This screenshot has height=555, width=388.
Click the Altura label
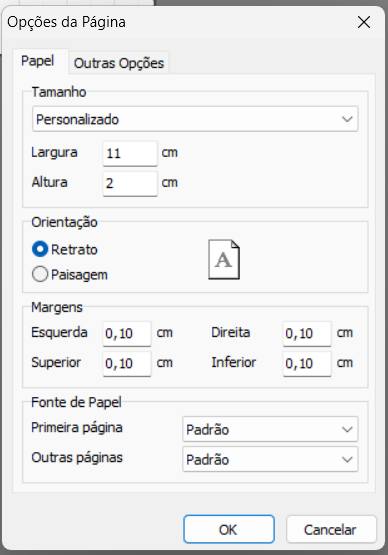click(49, 182)
